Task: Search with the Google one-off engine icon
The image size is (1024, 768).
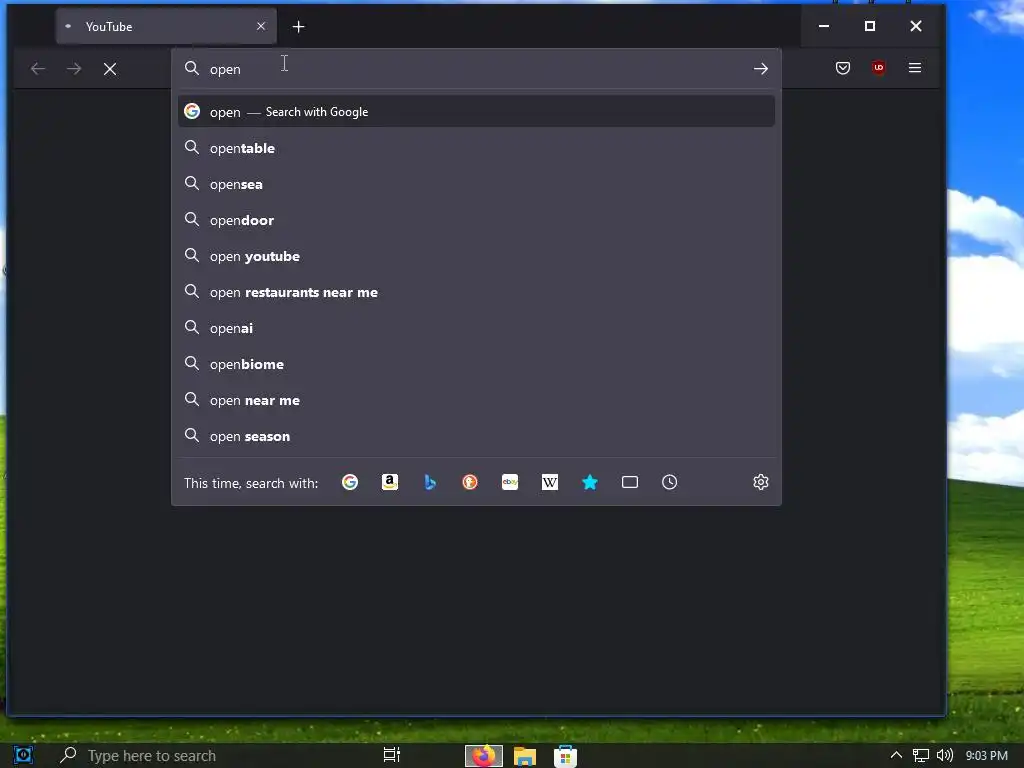Action: point(350,483)
